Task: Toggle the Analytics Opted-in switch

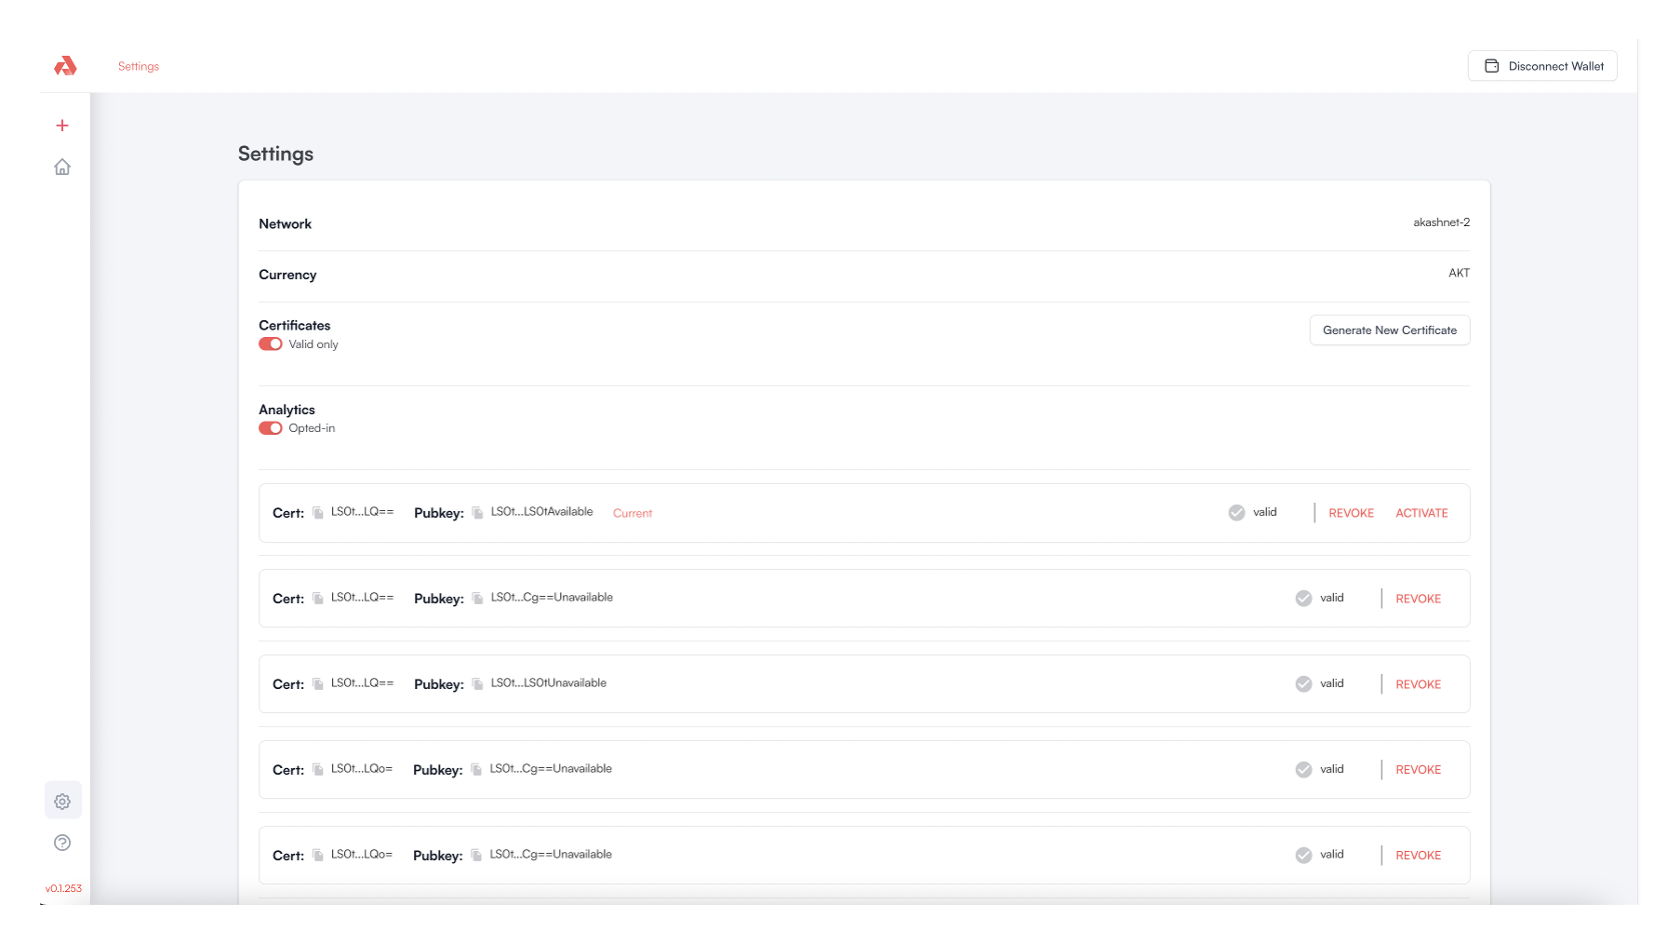Action: click(270, 428)
